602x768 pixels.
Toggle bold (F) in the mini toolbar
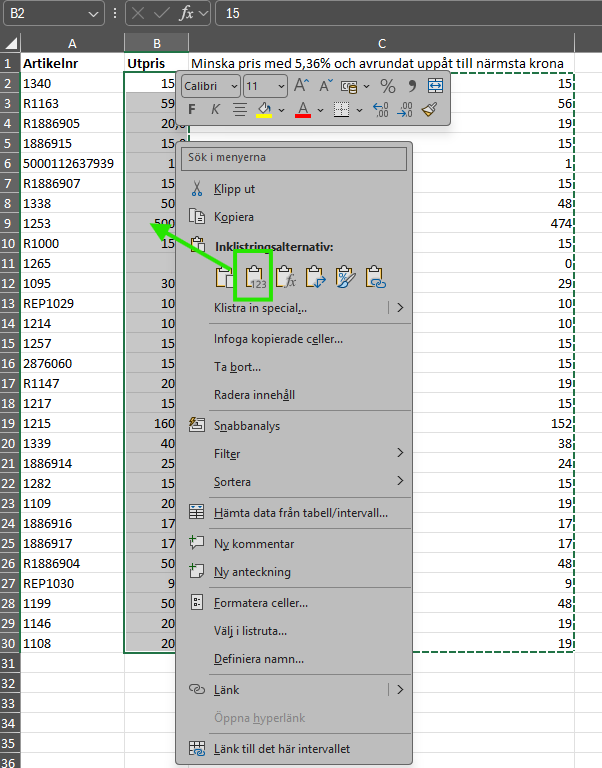pyautogui.click(x=191, y=110)
